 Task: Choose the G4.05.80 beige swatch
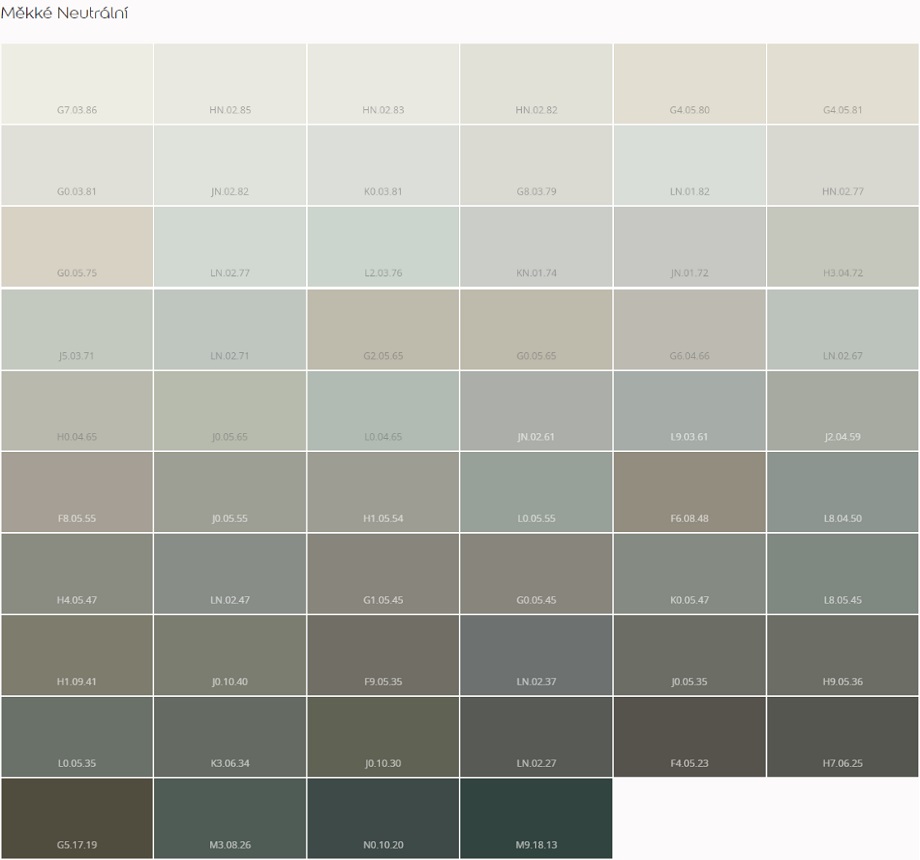pyautogui.click(x=689, y=84)
